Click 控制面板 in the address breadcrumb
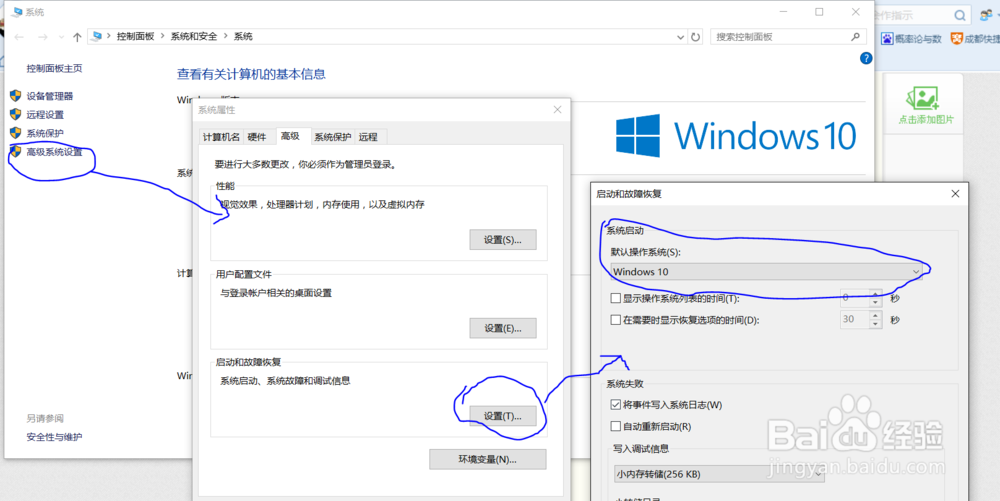 136,37
